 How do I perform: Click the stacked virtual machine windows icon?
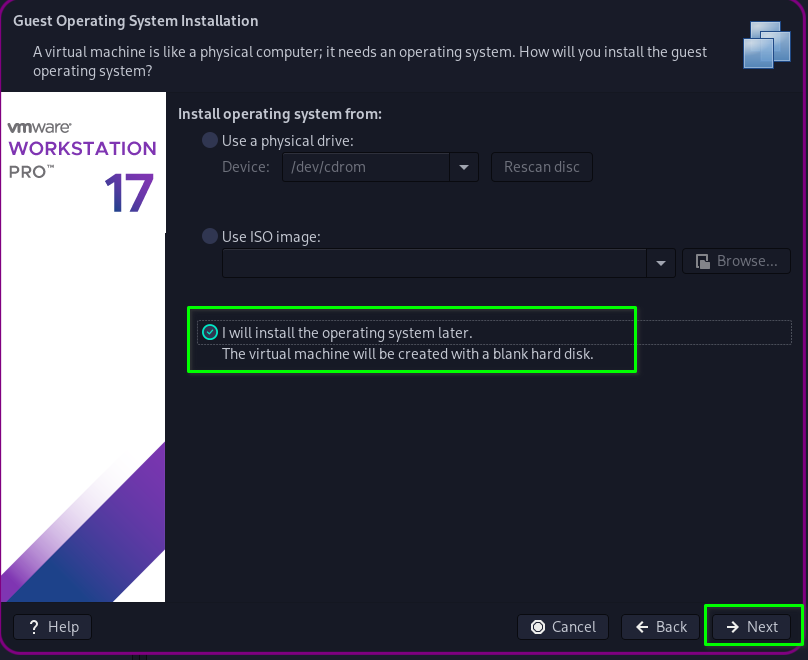[767, 44]
